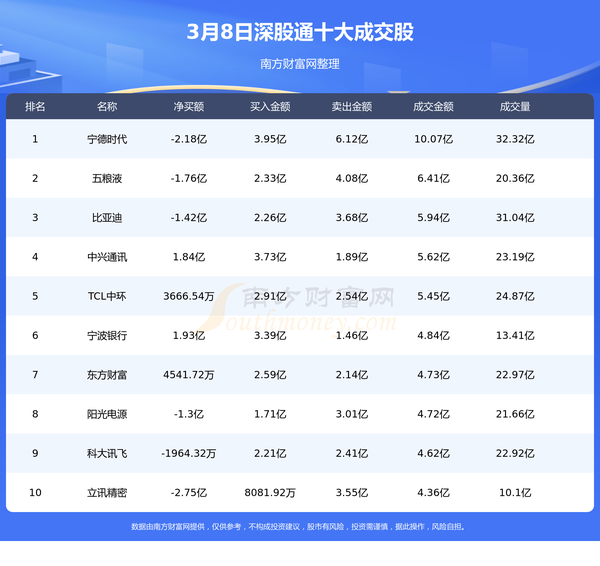Click sell amount 3.68亿
Screen dimensions: 600x566
(352, 218)
